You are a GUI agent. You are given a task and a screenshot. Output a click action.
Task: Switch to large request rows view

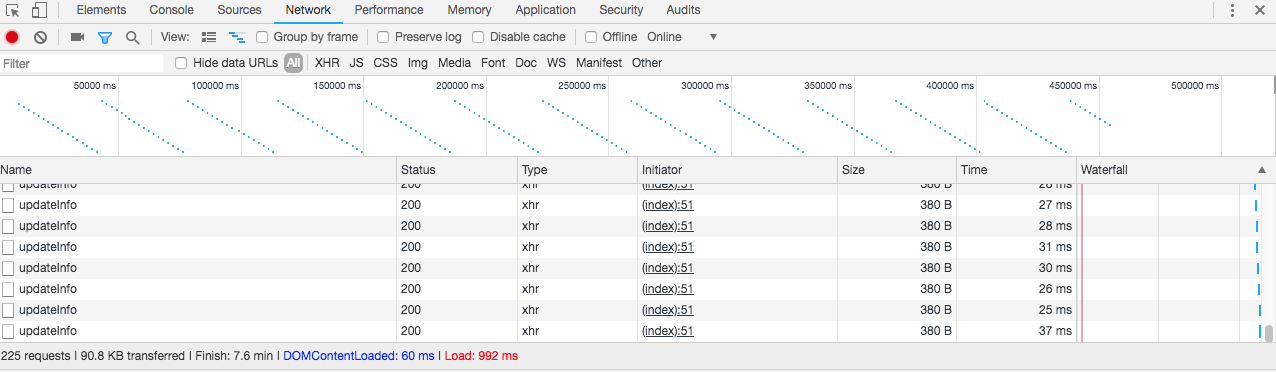point(209,37)
